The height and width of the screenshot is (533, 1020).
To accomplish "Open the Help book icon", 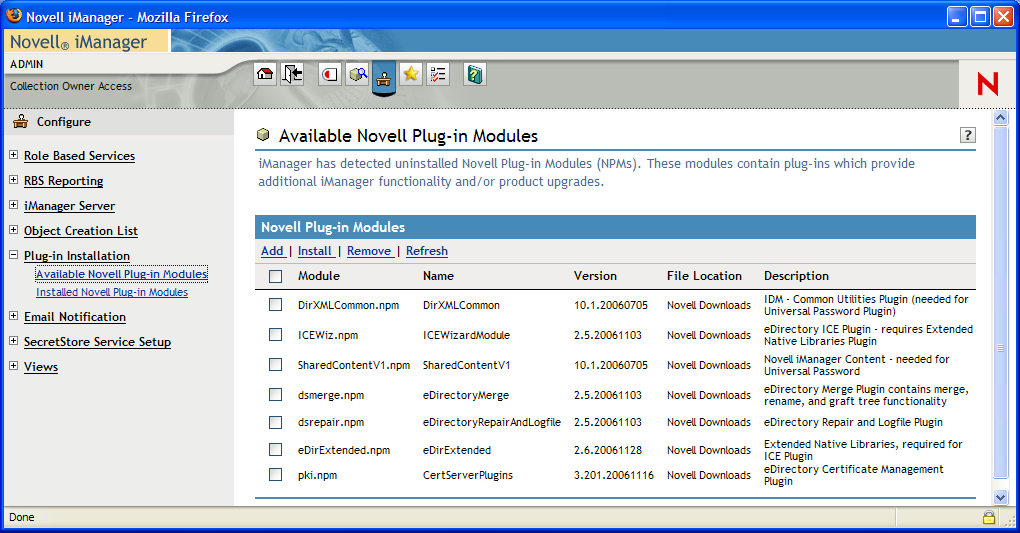I will point(475,74).
